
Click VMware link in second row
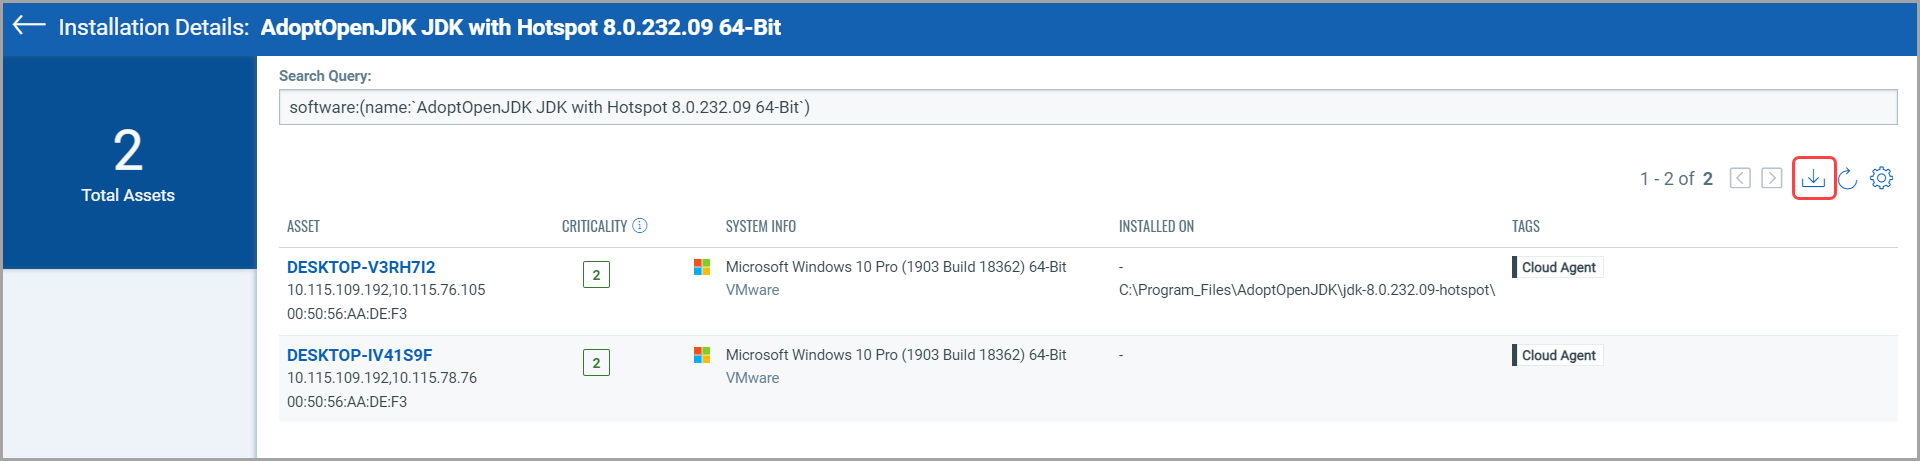[x=752, y=378]
